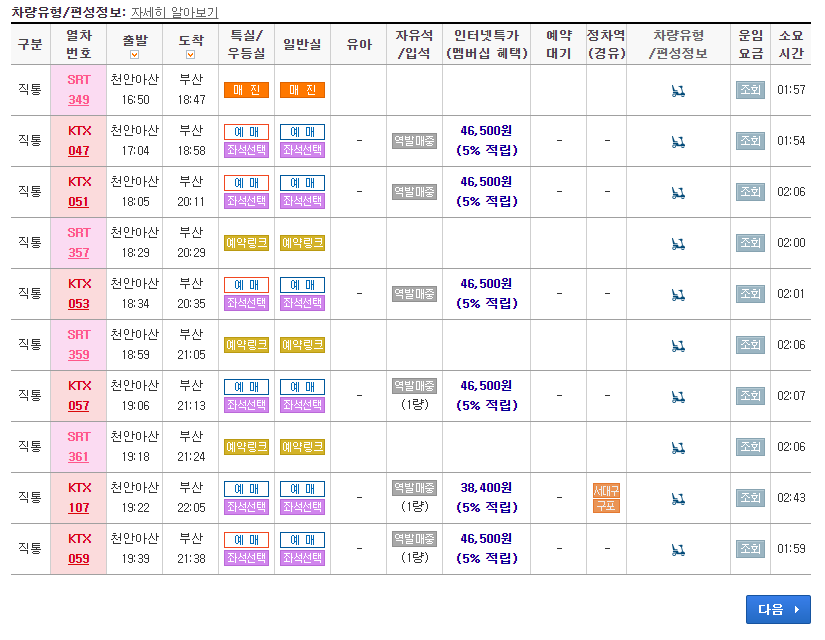The width and height of the screenshot is (825, 640).
Task: Choose standard seat on KTX 057
Action: point(302,405)
